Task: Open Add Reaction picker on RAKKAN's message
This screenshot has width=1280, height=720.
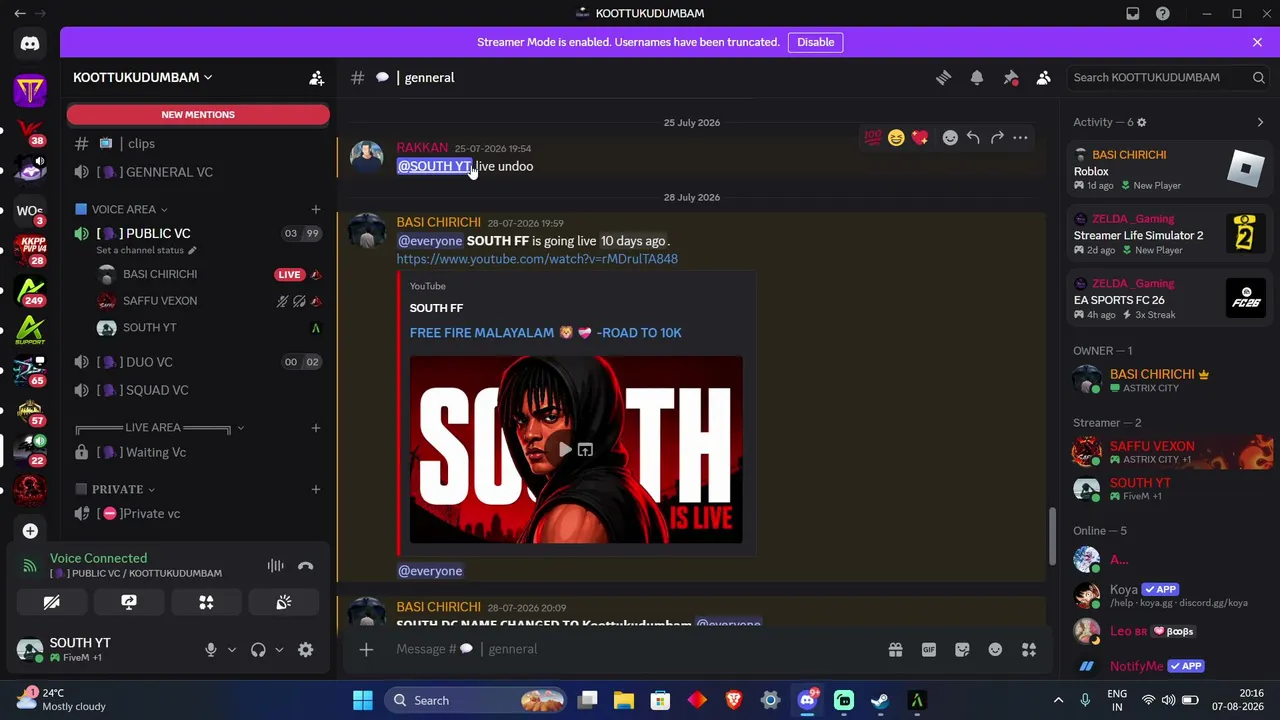Action: point(950,137)
